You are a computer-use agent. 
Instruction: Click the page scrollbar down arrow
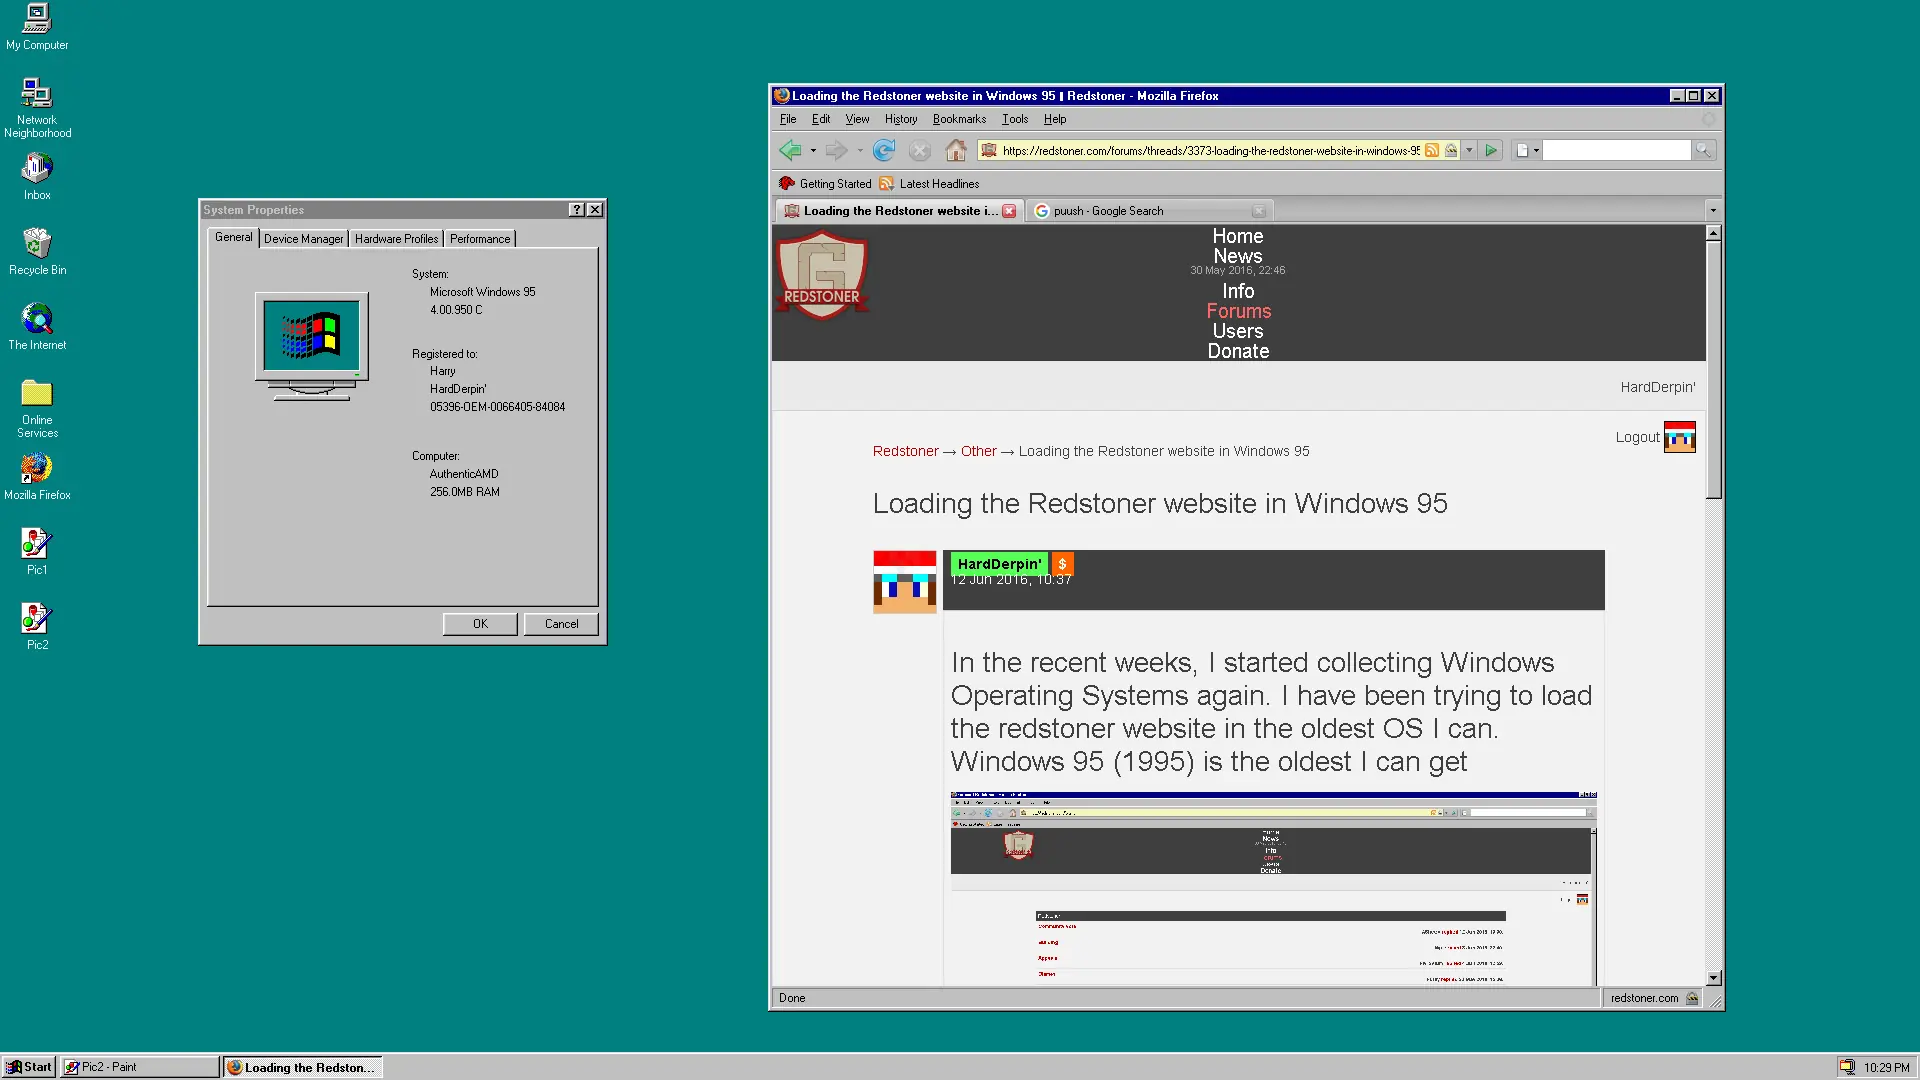point(1713,978)
